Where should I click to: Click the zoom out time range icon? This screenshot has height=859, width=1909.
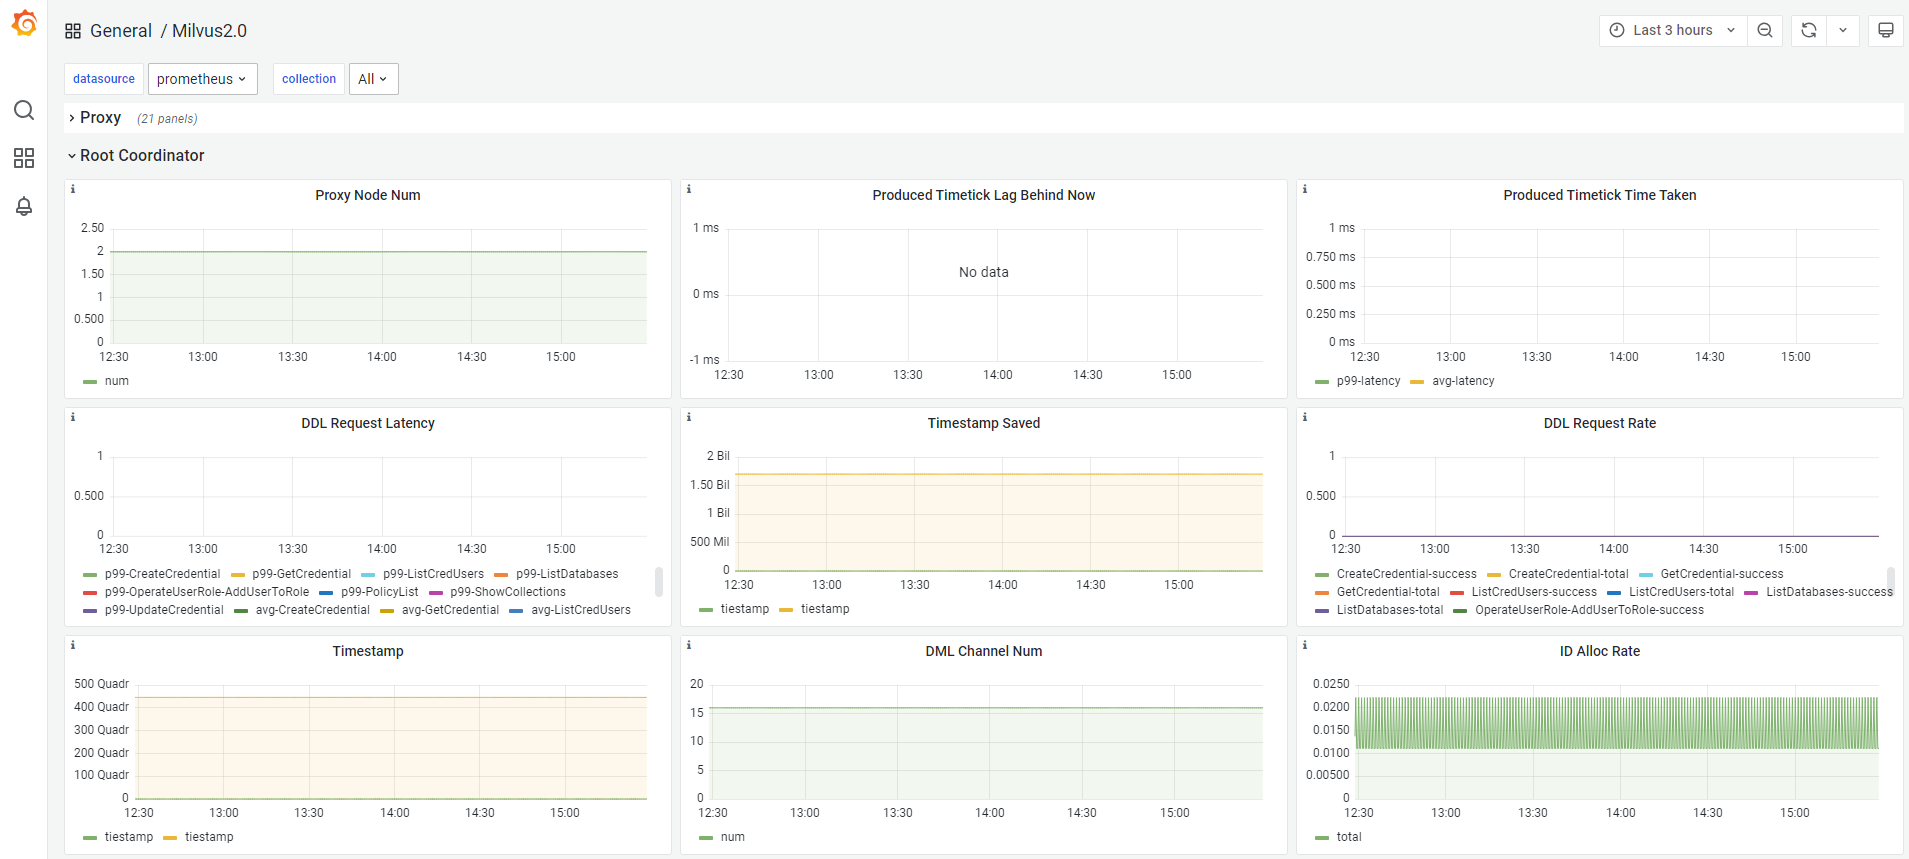[x=1765, y=31]
